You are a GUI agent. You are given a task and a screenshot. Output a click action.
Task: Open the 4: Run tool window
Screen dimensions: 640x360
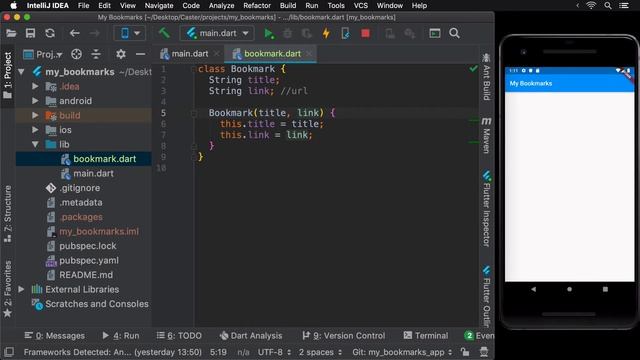coord(121,336)
